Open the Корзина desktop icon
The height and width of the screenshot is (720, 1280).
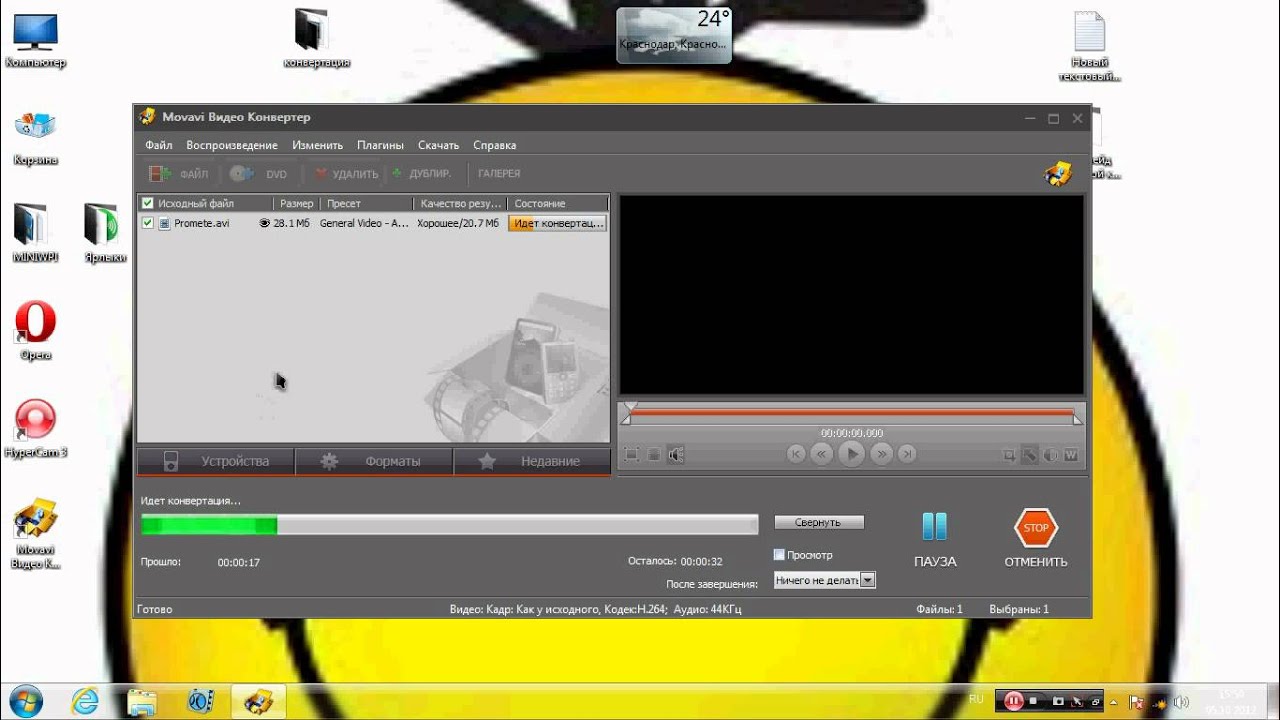pos(35,138)
